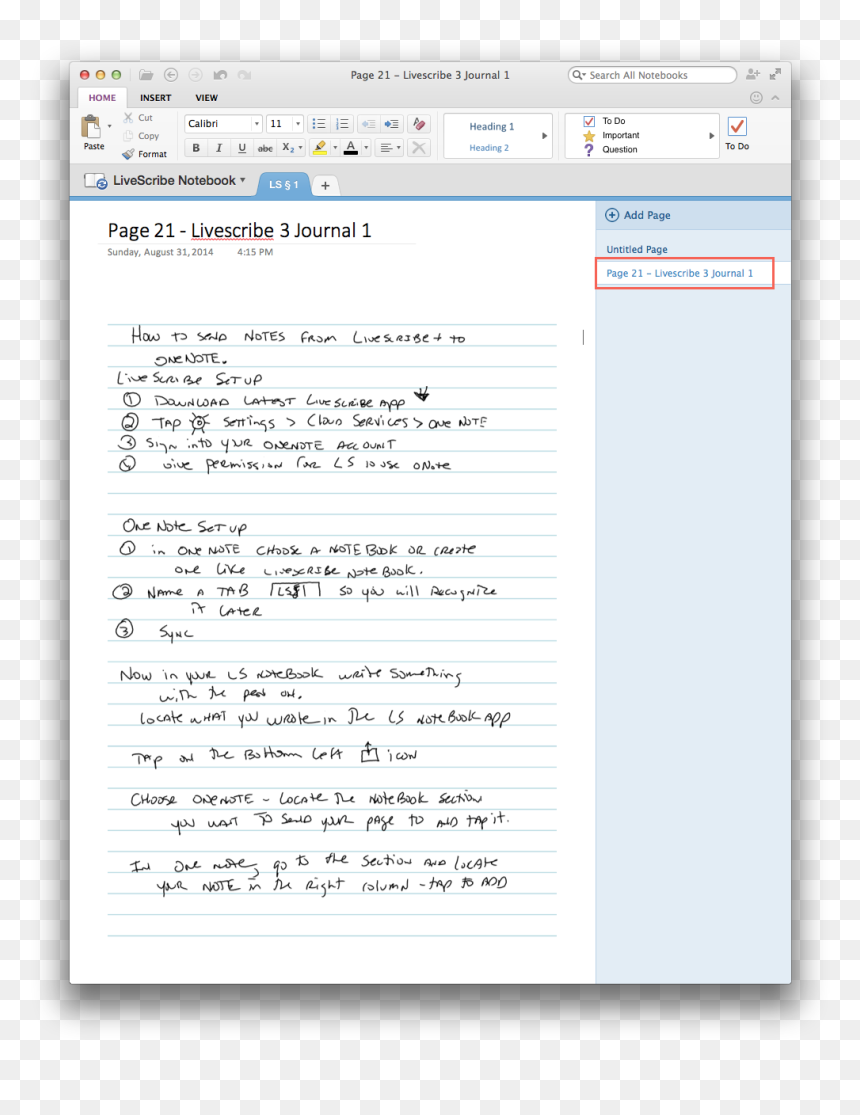Image resolution: width=860 pixels, height=1115 pixels.
Task: Apply the Question tag
Action: (610, 149)
